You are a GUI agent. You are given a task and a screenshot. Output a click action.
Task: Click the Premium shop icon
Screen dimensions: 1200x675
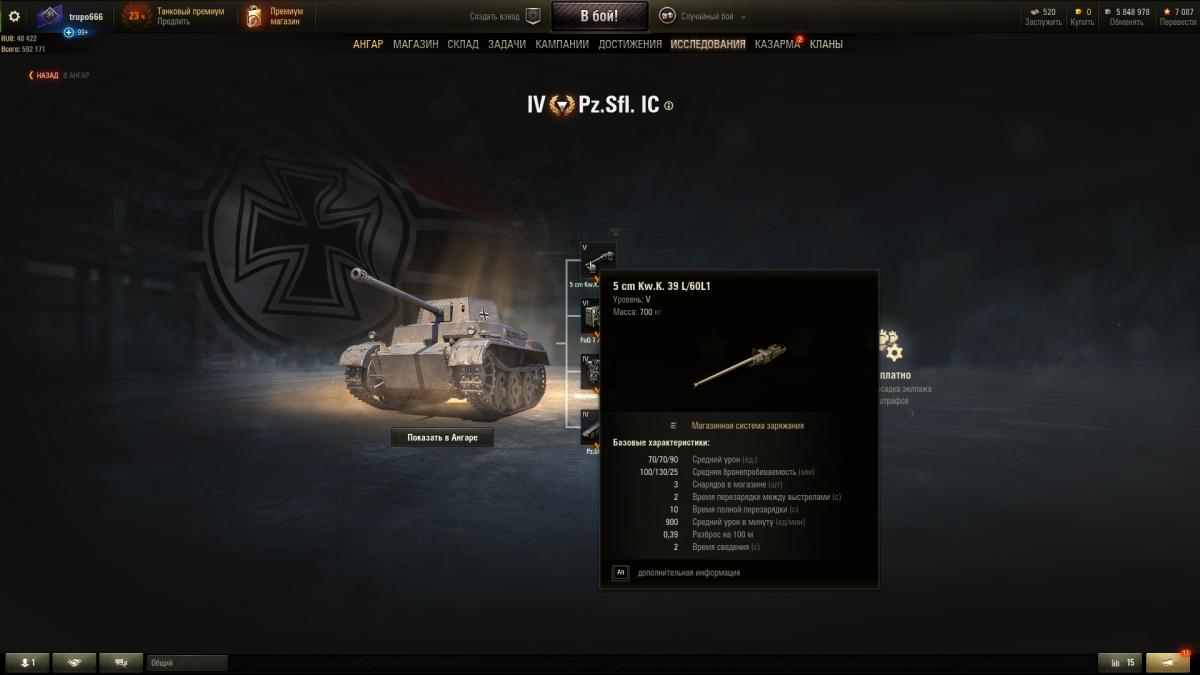[x=254, y=16]
